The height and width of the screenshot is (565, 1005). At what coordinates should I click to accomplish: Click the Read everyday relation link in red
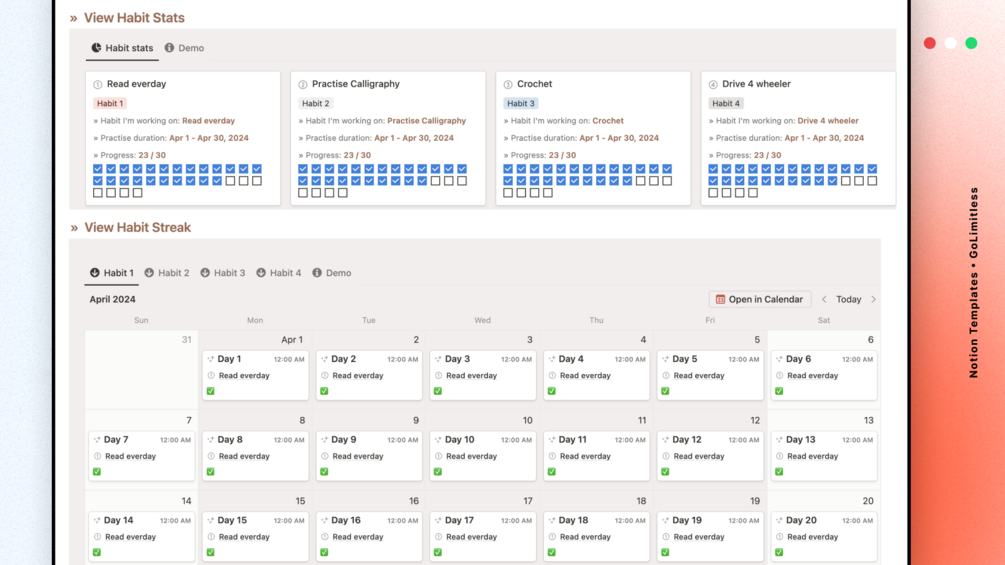point(208,120)
